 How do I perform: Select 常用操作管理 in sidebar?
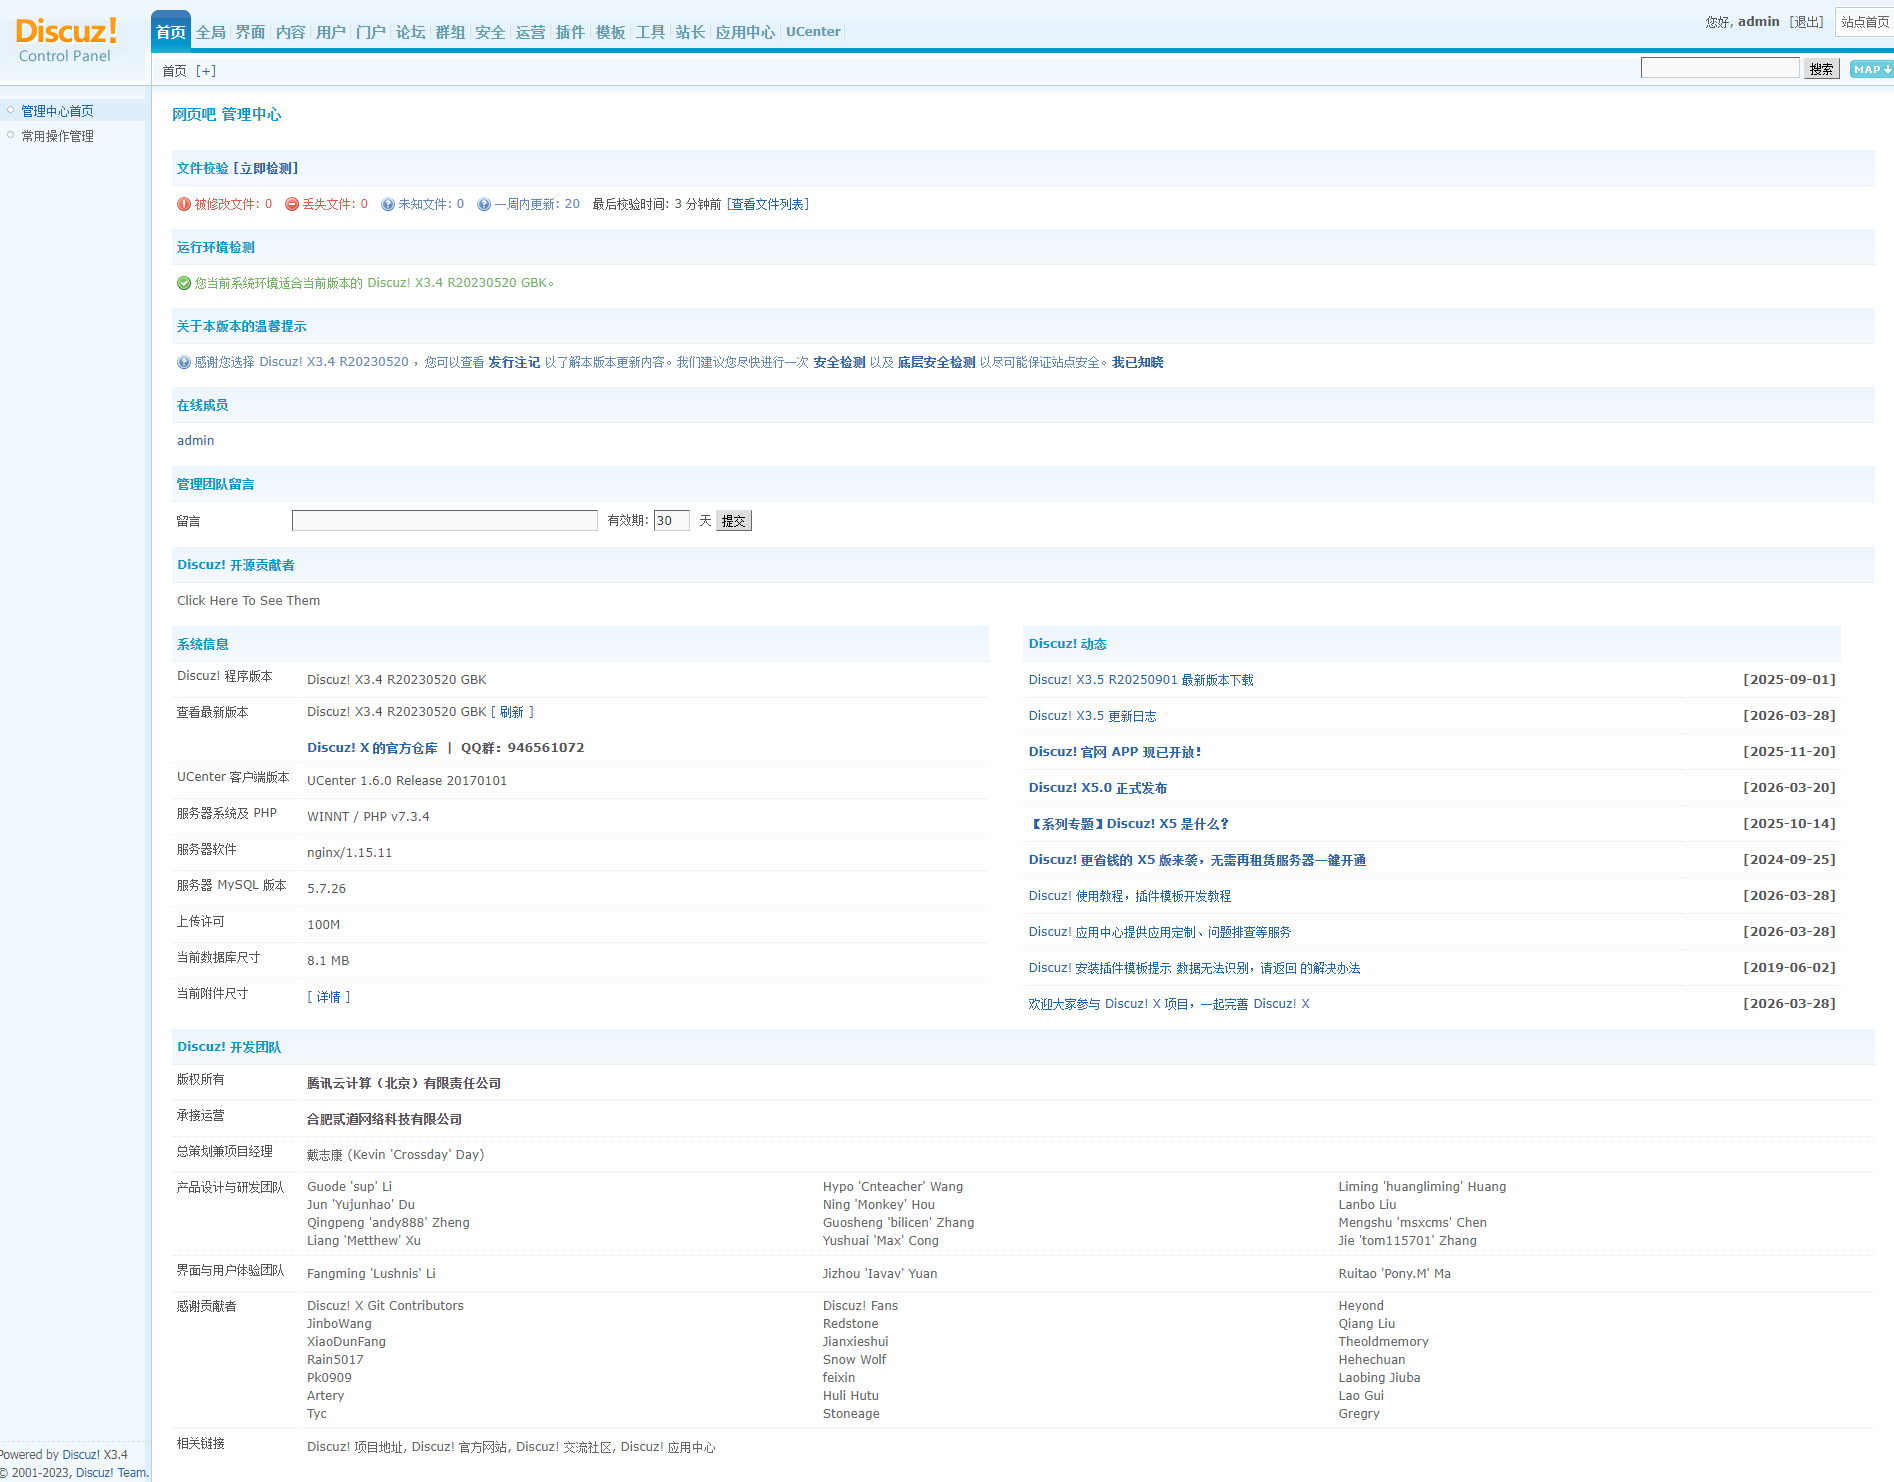coord(58,136)
